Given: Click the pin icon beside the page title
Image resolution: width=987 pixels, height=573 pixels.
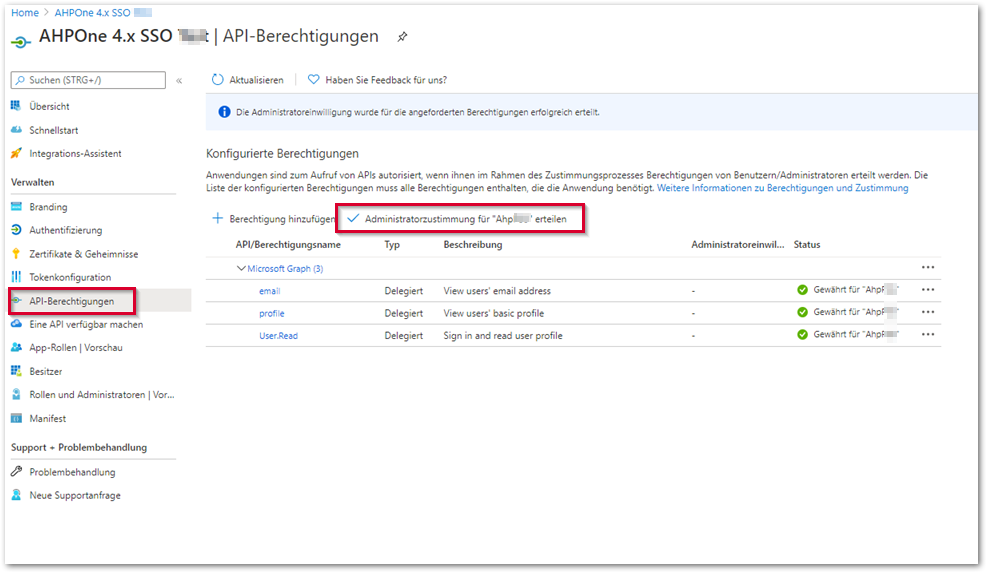Looking at the screenshot, I should click(402, 37).
